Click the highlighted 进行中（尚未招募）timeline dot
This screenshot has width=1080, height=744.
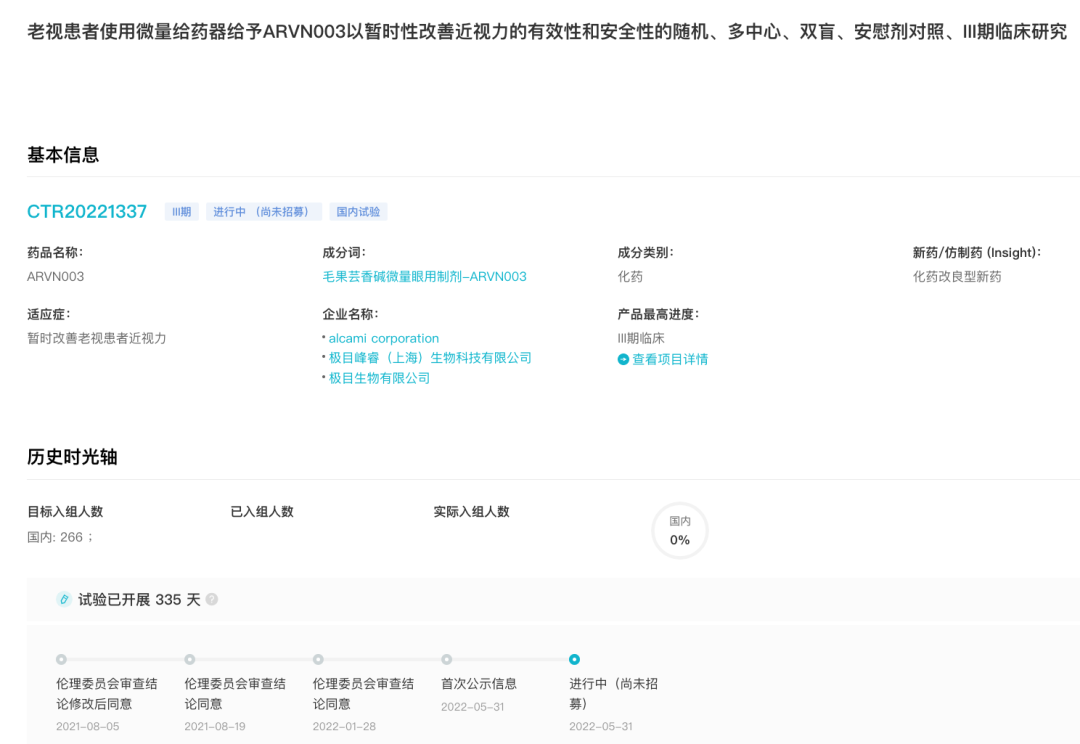pos(574,660)
